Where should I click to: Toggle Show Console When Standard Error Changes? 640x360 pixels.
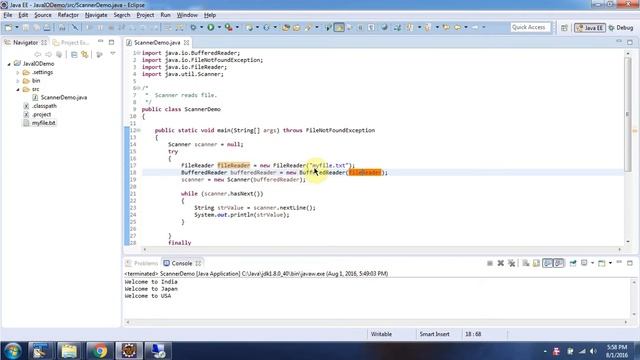[x=558, y=263]
